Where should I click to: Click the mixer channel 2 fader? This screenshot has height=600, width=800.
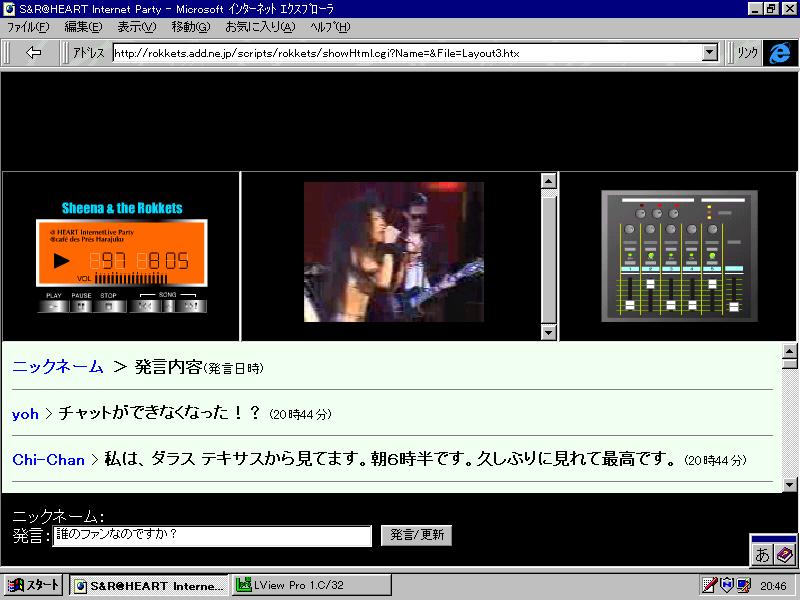tap(651, 284)
